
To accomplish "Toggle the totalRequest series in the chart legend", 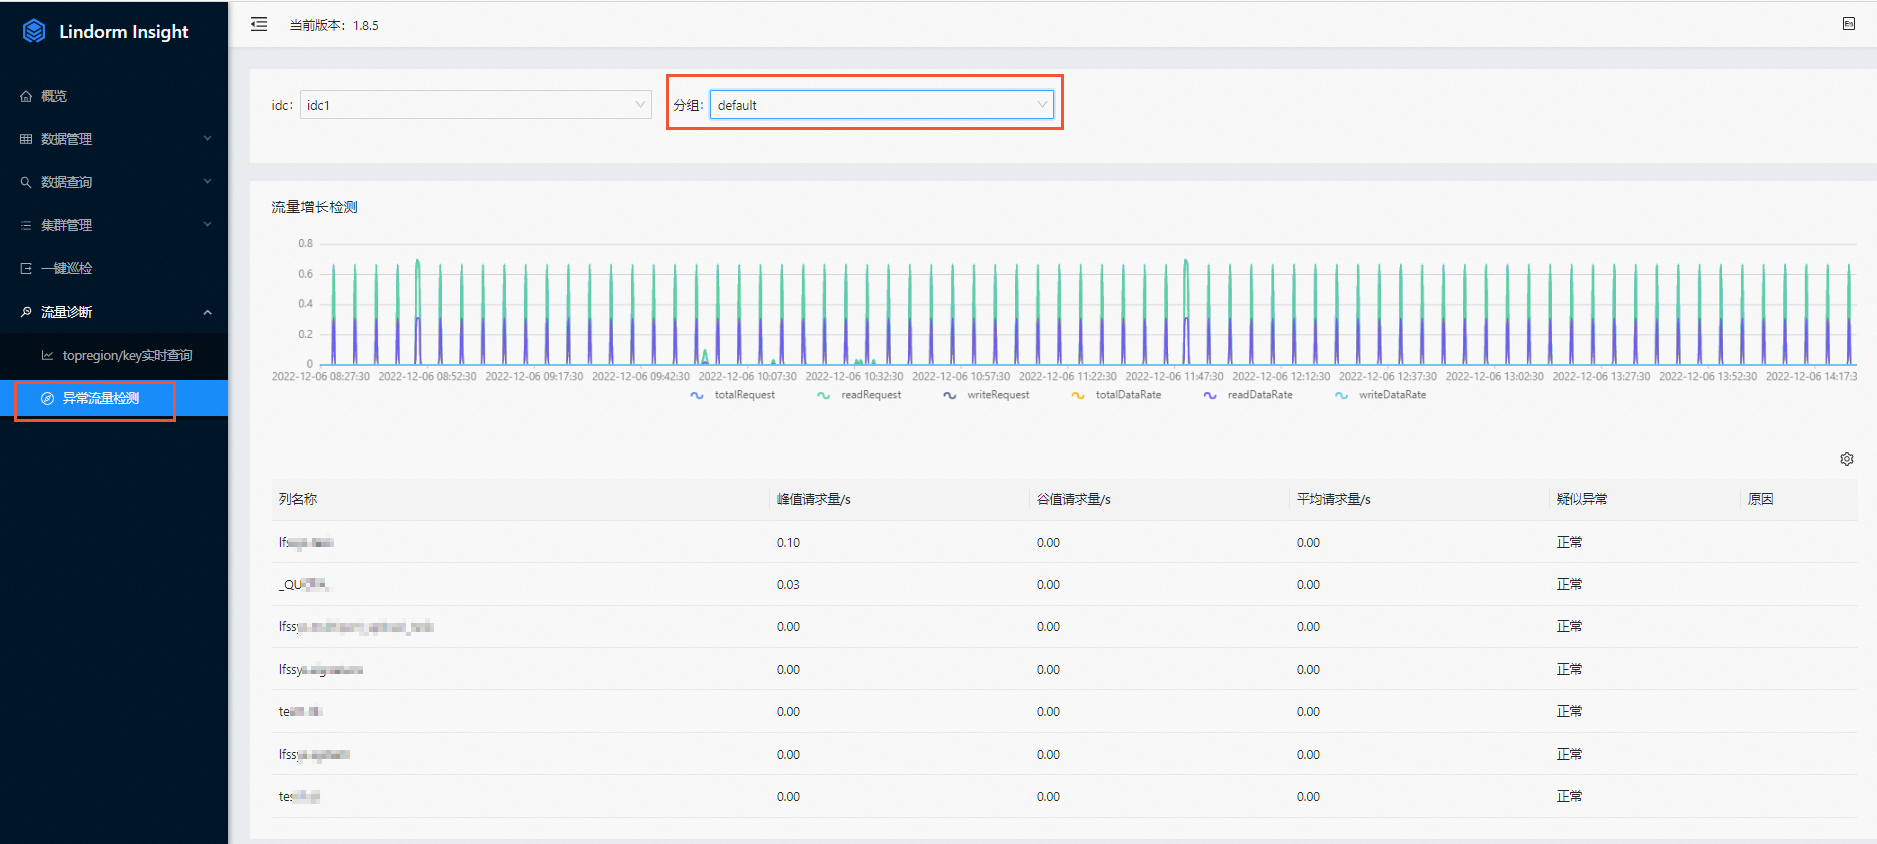I will pos(732,395).
